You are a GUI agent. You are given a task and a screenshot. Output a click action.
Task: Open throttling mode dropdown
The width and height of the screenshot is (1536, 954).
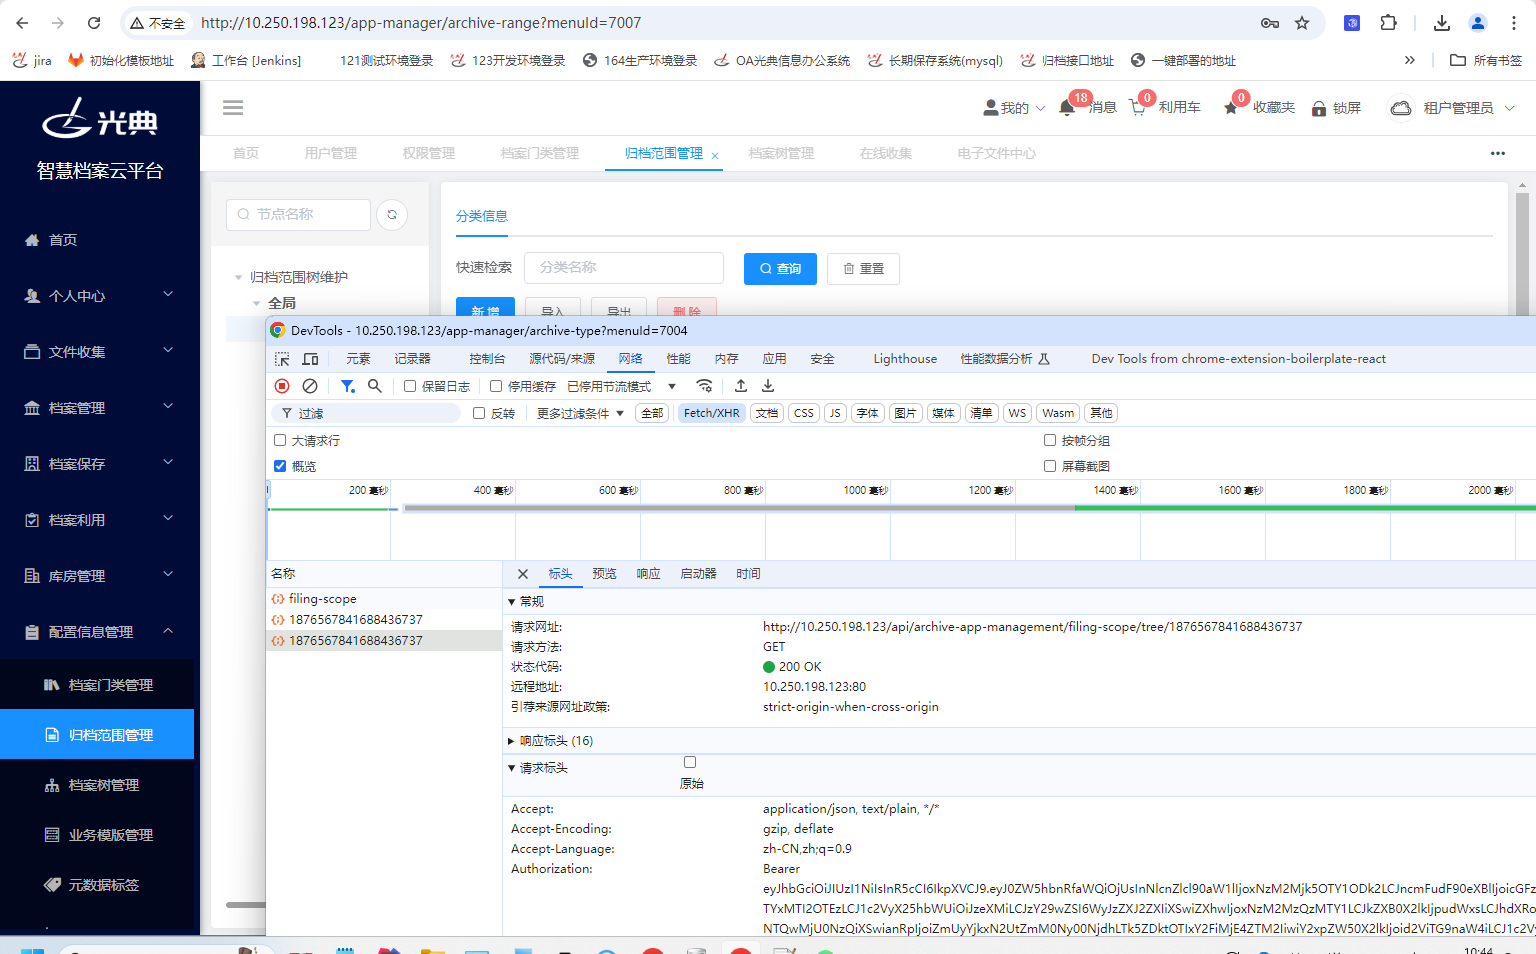click(622, 386)
